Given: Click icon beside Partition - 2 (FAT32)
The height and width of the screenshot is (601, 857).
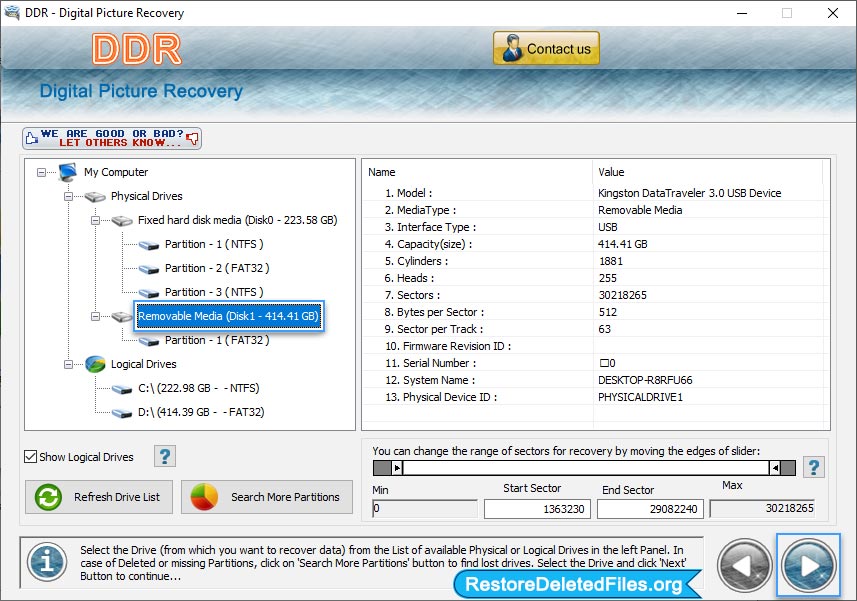Looking at the screenshot, I should pos(149,269).
